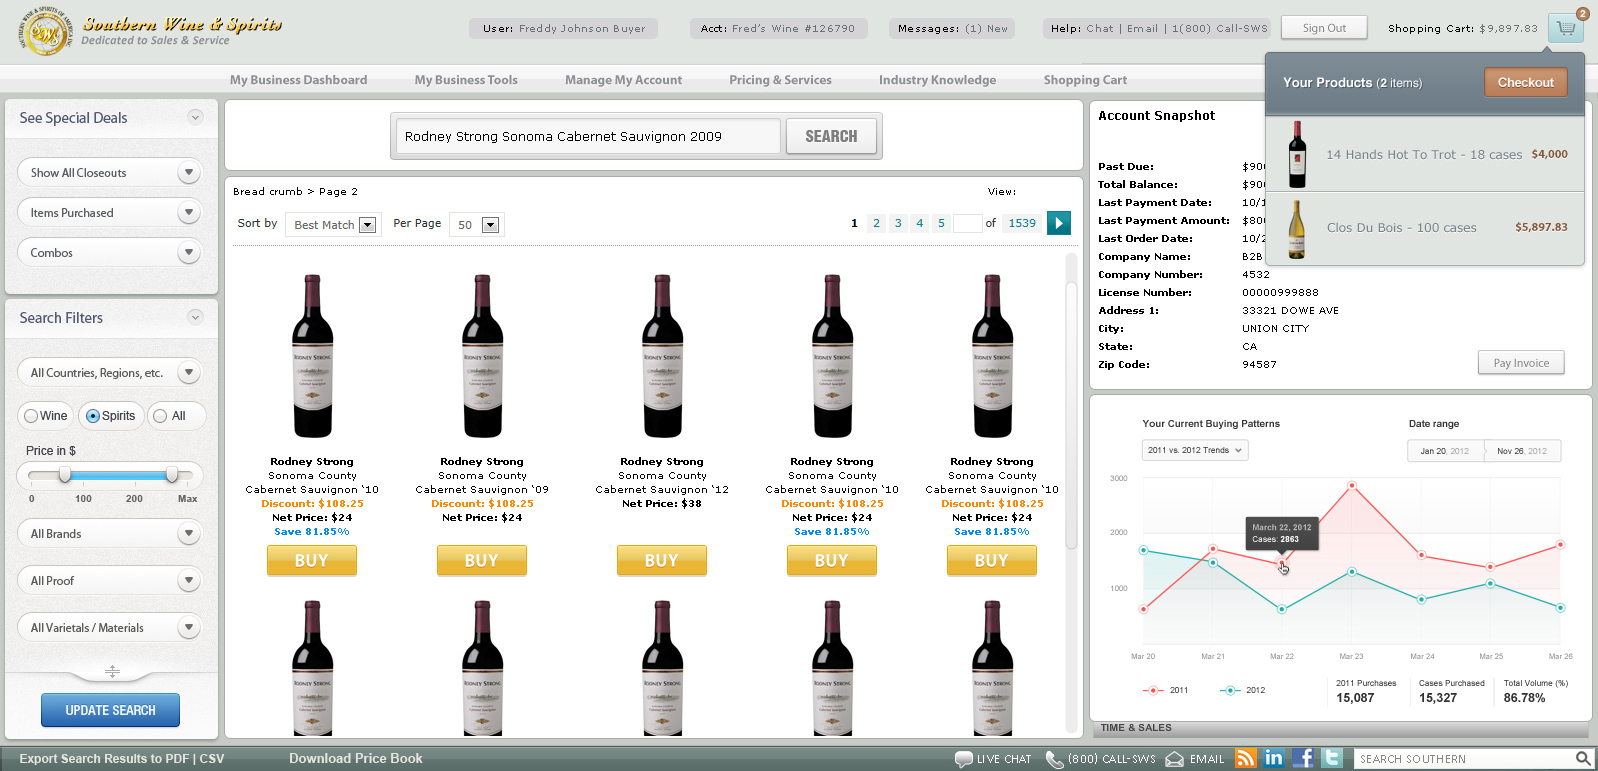Open the Twitter icon in footer

[1332, 758]
